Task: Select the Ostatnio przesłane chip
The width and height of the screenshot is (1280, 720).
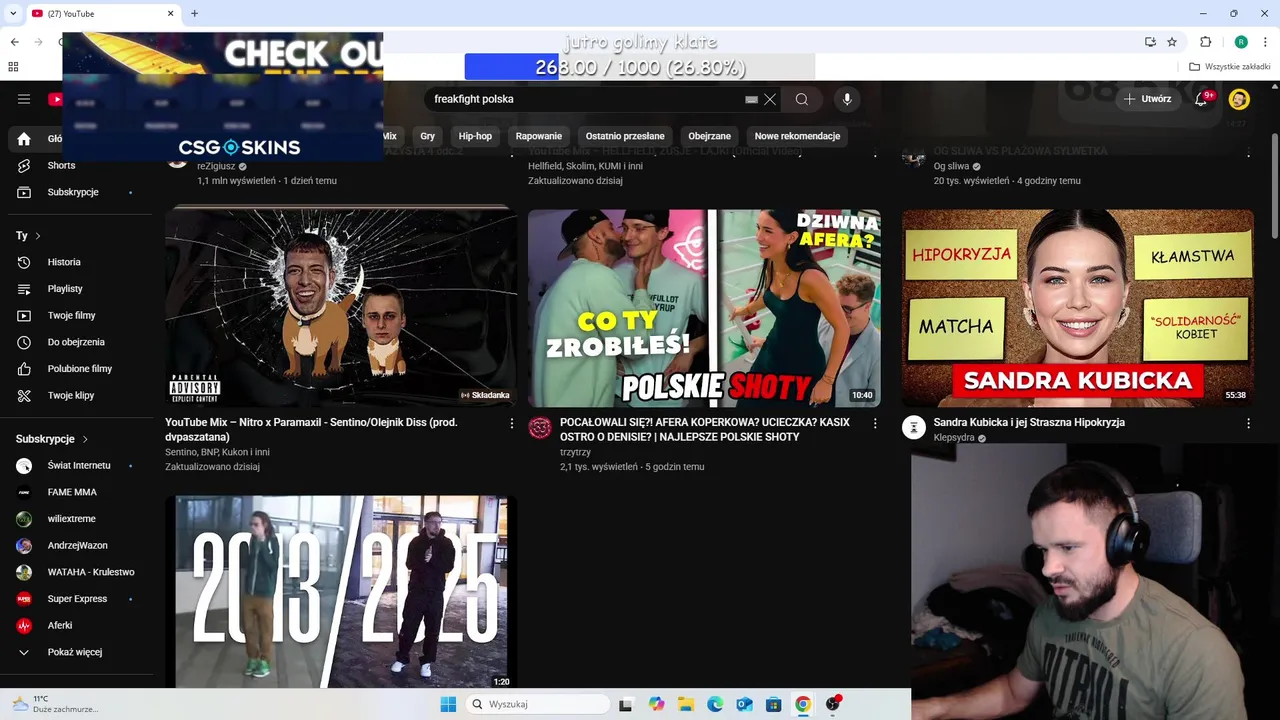Action: pos(625,136)
